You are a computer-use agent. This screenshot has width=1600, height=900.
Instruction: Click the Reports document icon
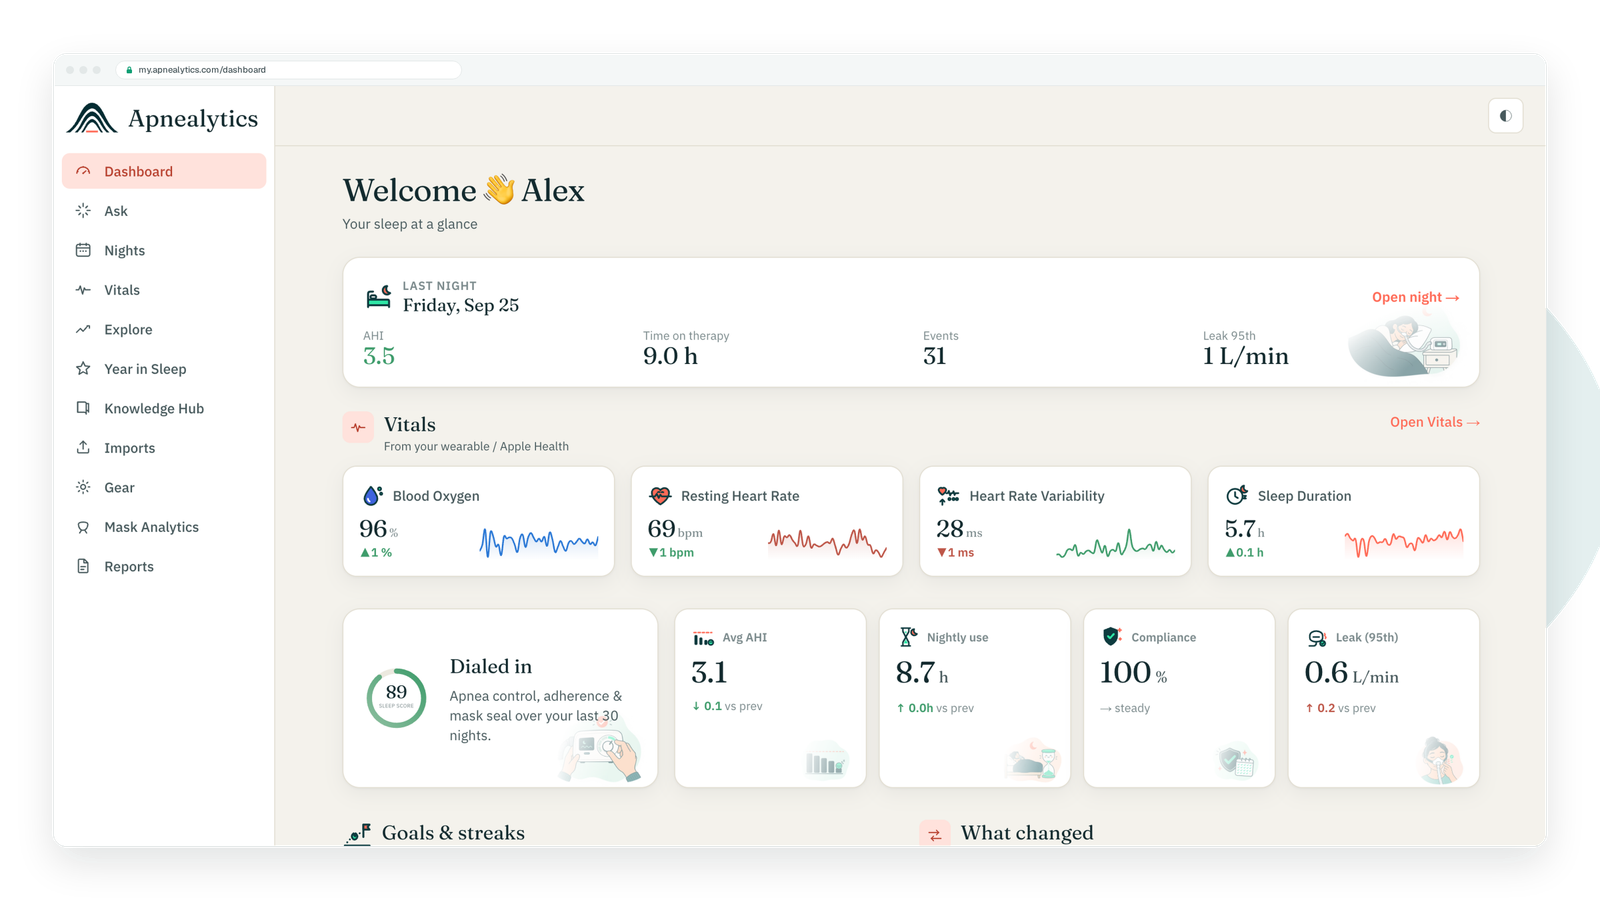(83, 566)
